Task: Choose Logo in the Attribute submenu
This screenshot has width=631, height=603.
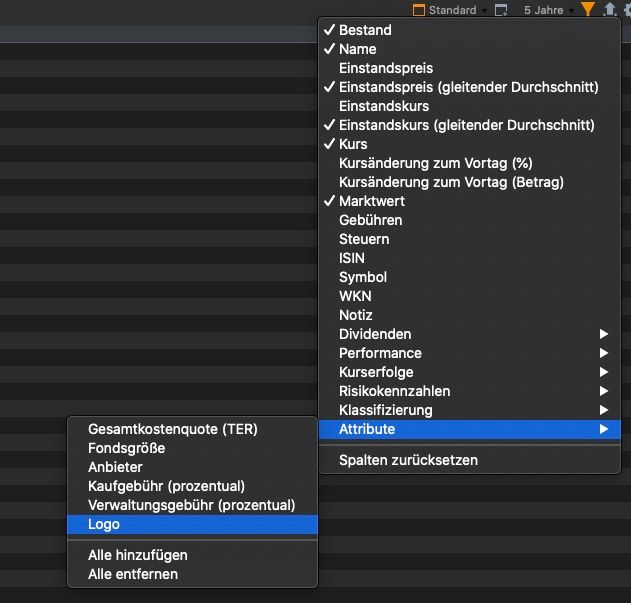Action: [x=104, y=524]
